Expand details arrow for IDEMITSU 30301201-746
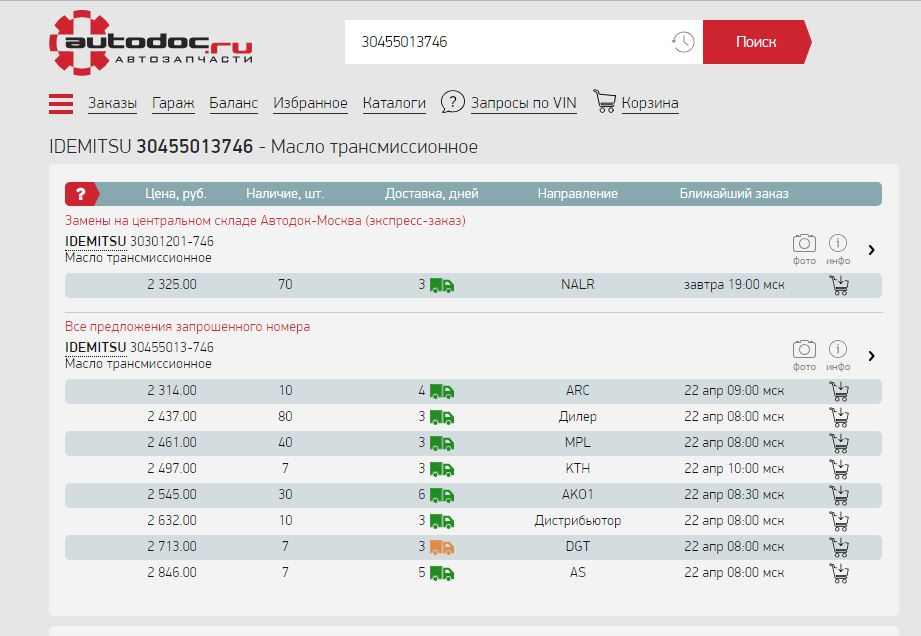Image resolution: width=921 pixels, height=636 pixels. pyautogui.click(x=872, y=250)
